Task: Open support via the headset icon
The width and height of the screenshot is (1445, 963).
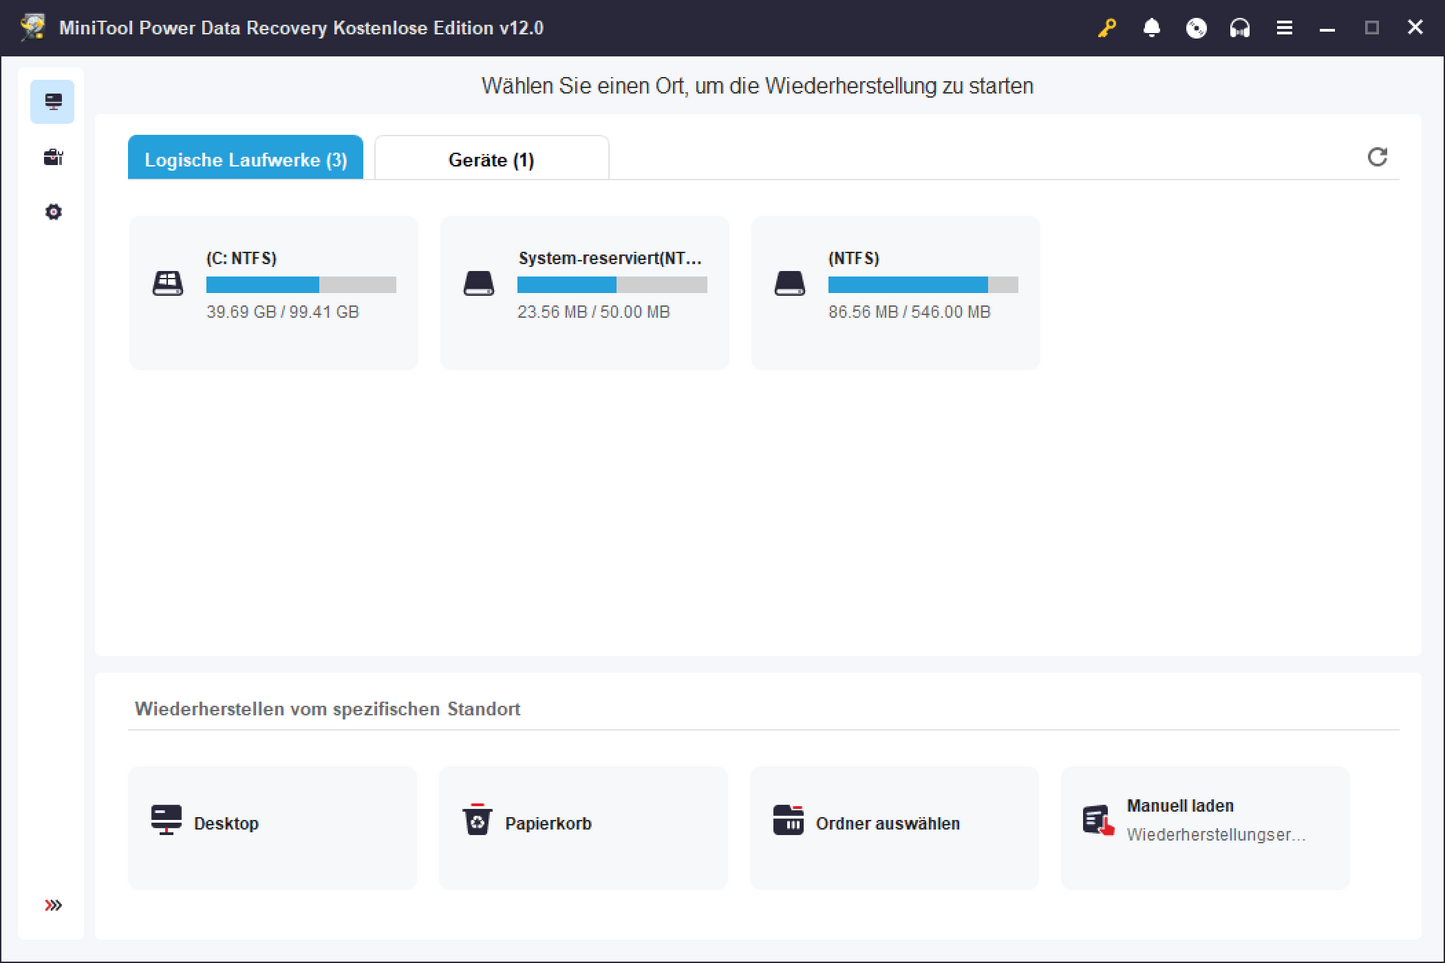Action: [x=1240, y=28]
